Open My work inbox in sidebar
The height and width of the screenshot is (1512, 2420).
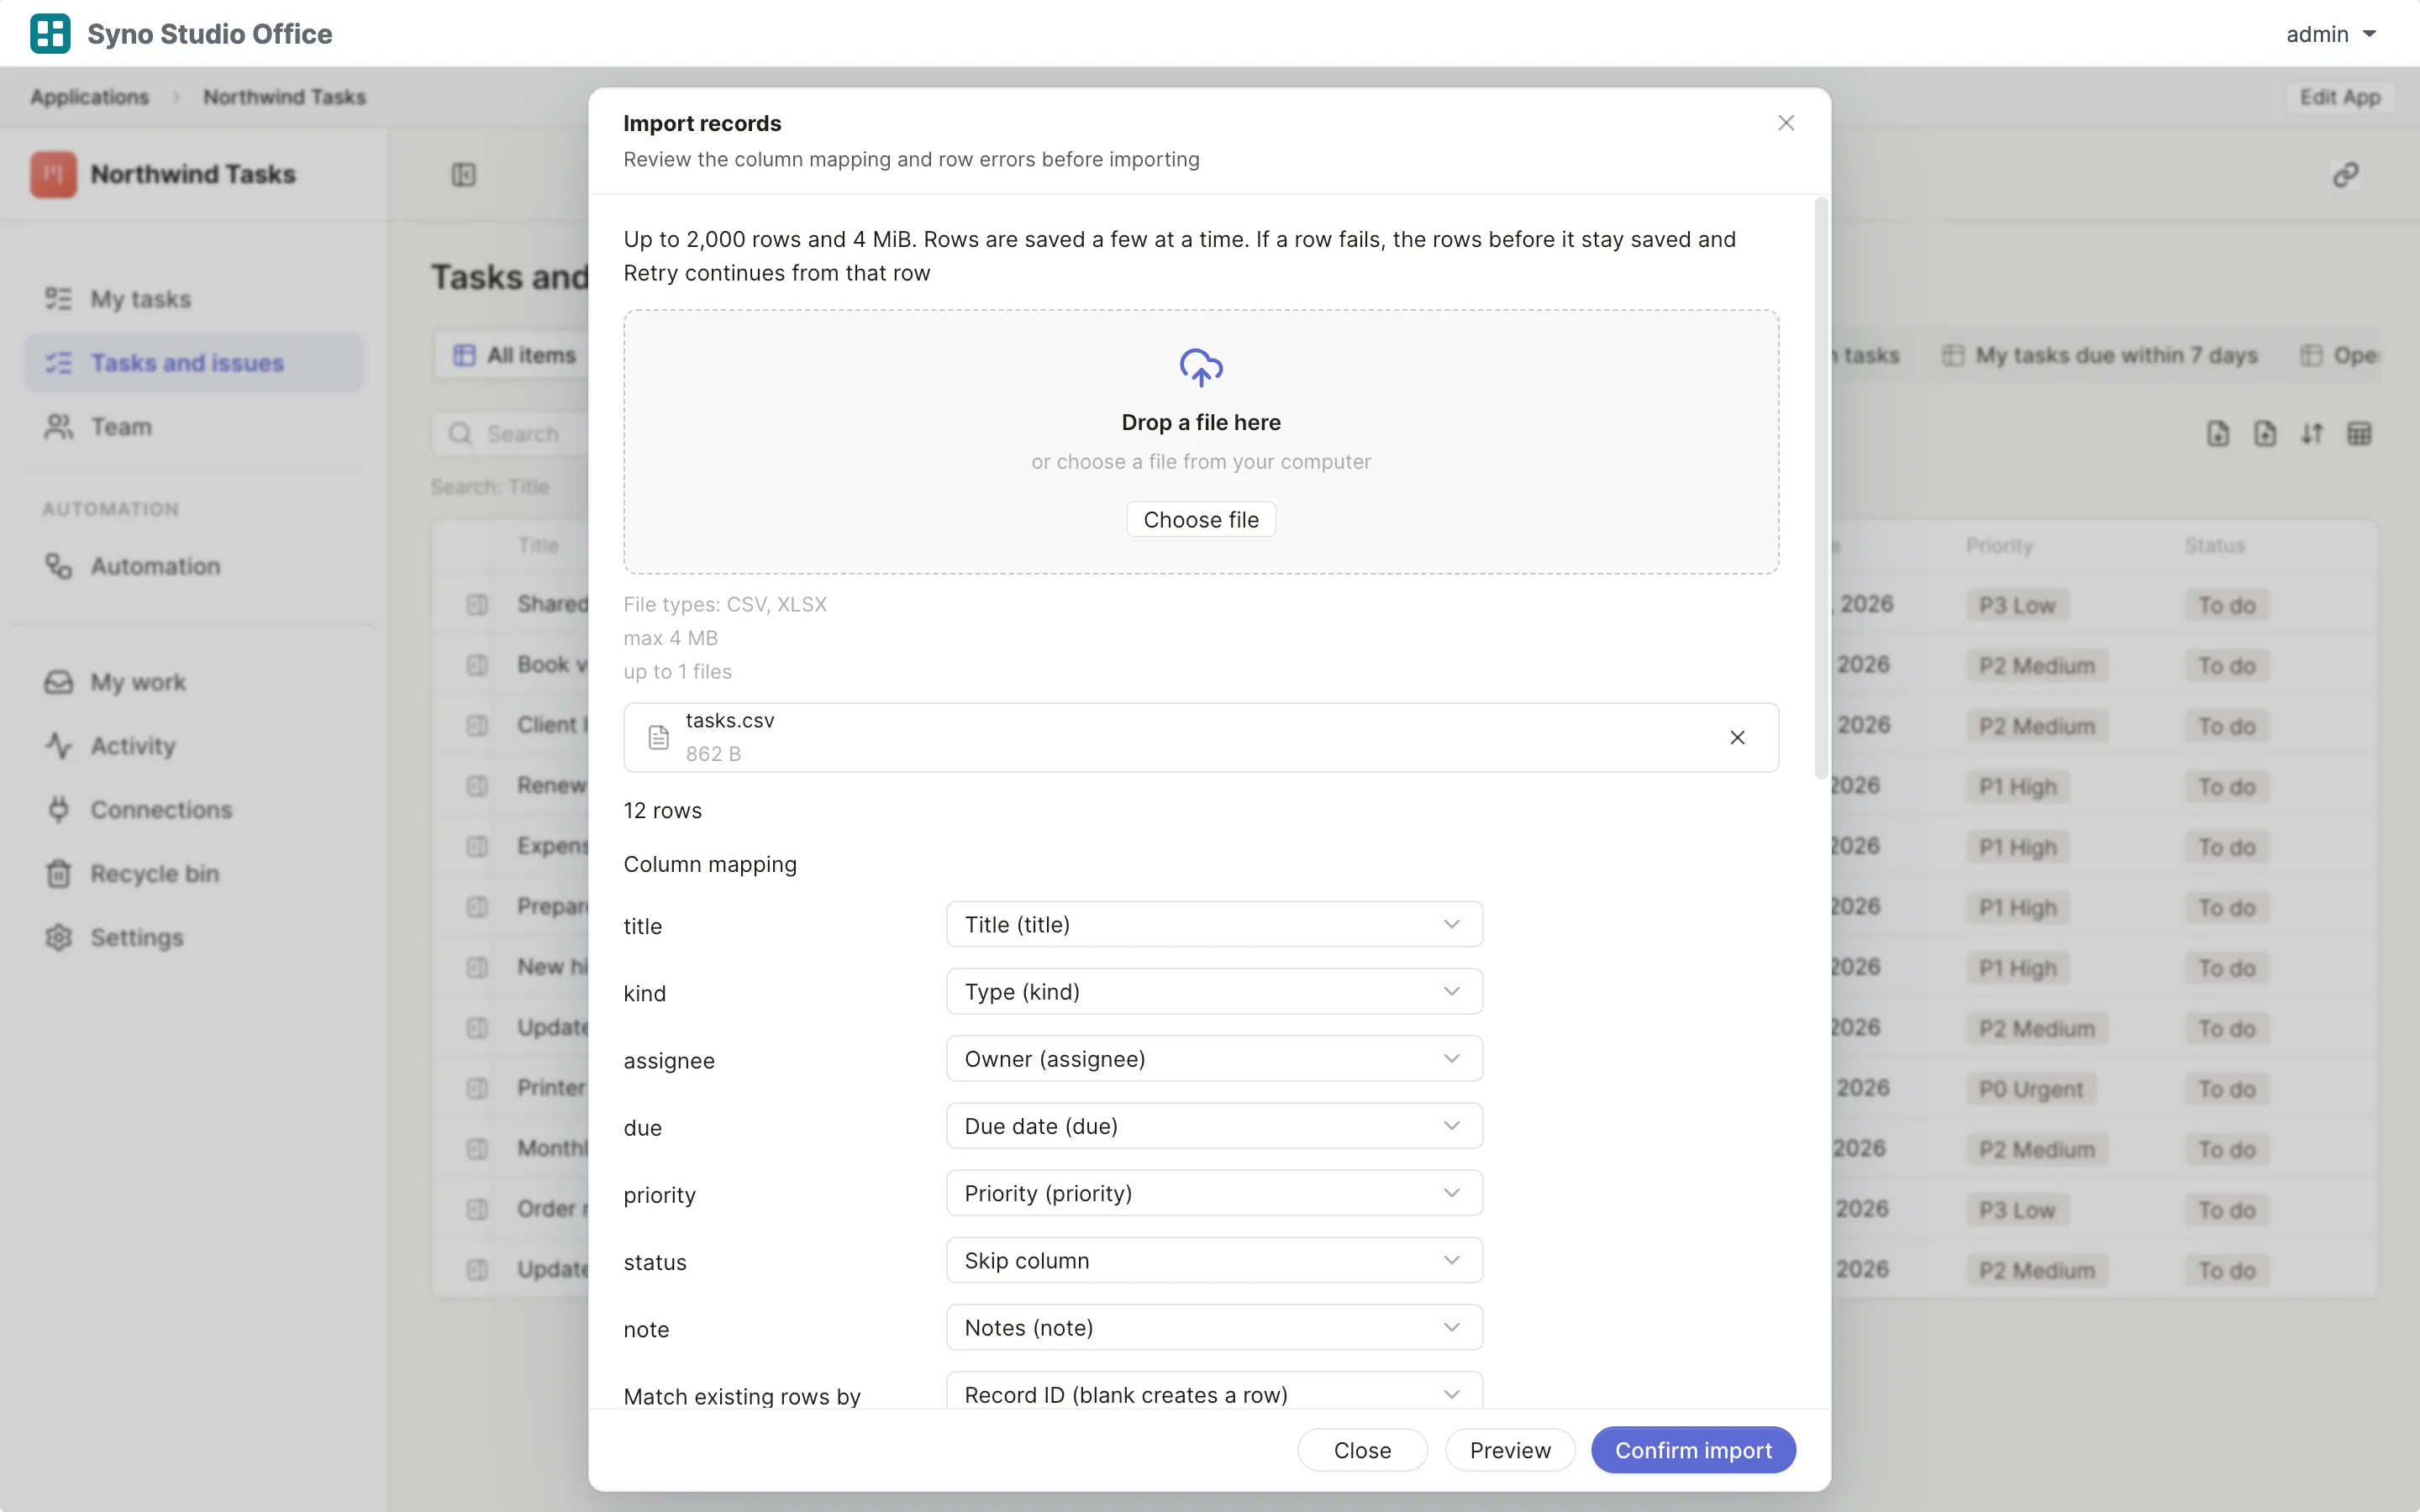(x=194, y=682)
